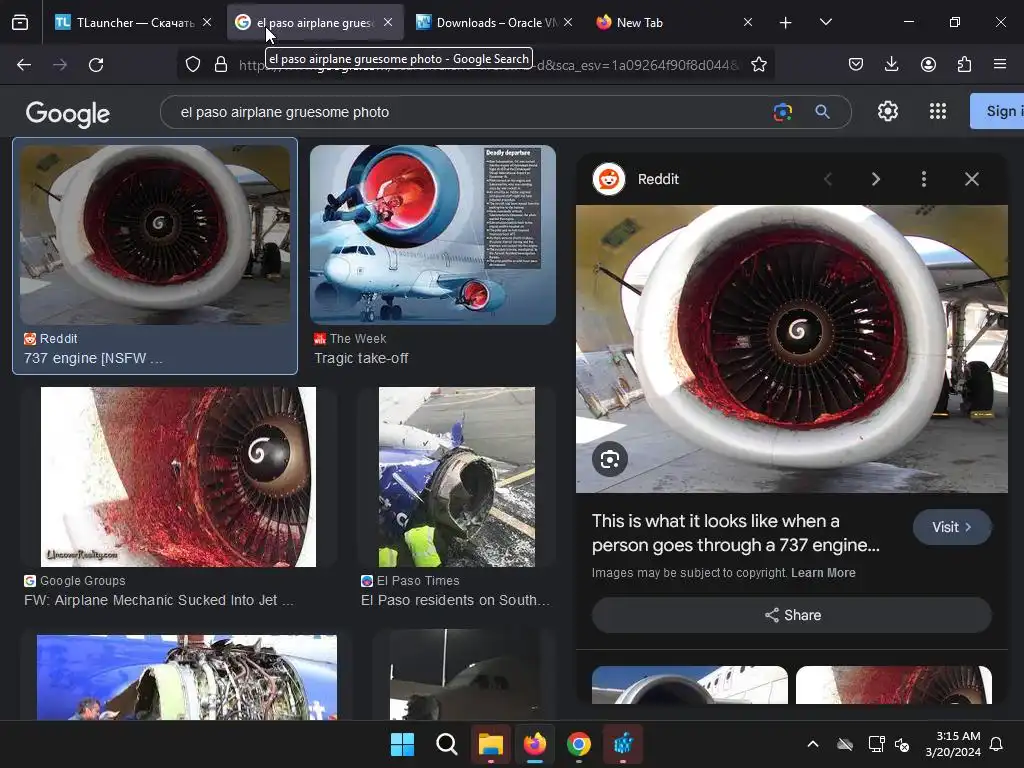Go forward with the forward arrow

60,65
